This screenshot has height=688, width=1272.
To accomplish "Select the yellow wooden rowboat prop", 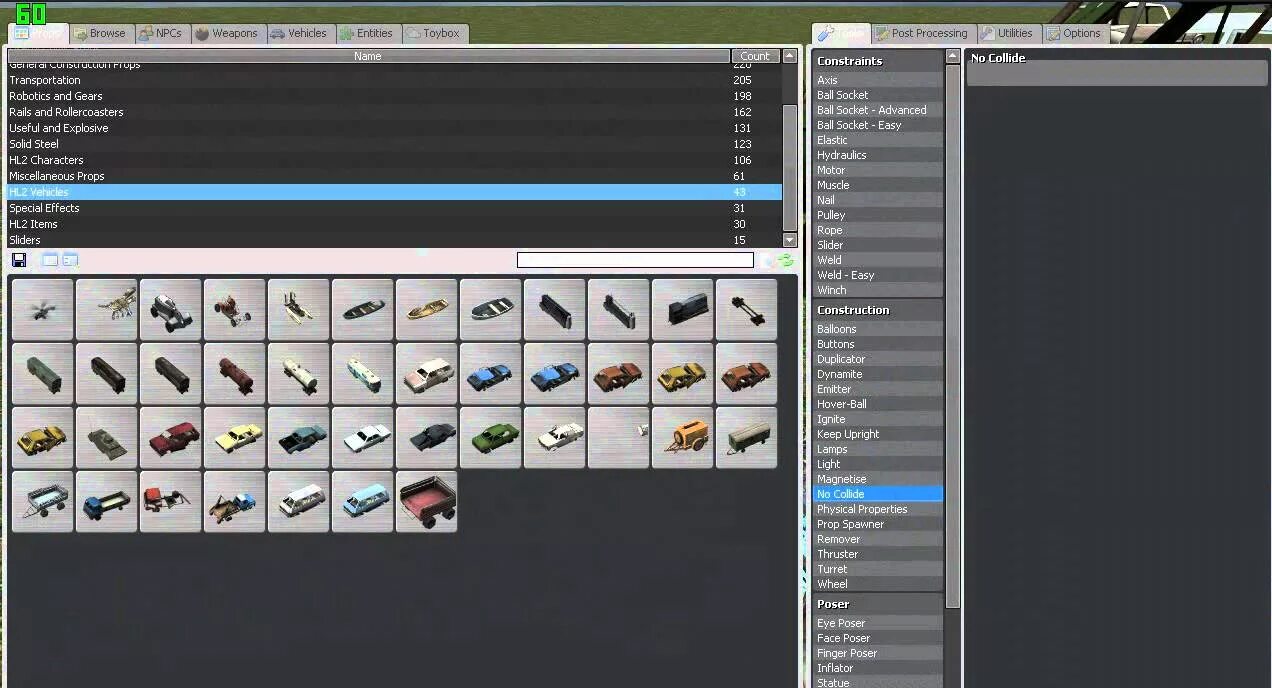I will click(427, 310).
